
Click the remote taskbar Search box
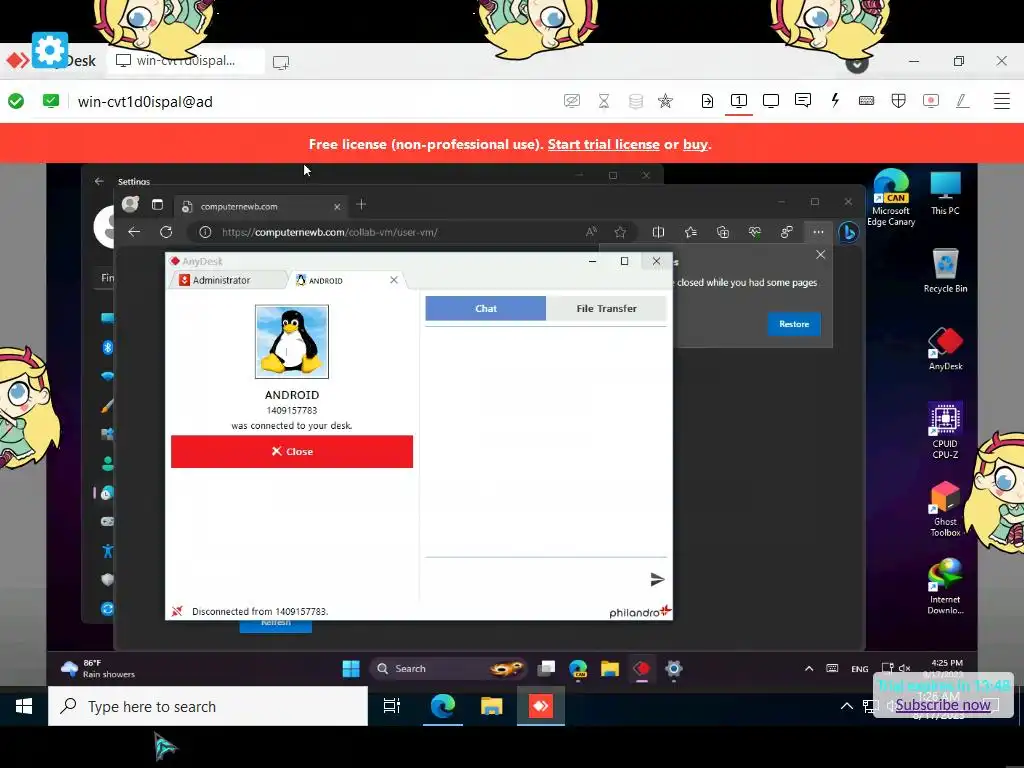point(448,669)
